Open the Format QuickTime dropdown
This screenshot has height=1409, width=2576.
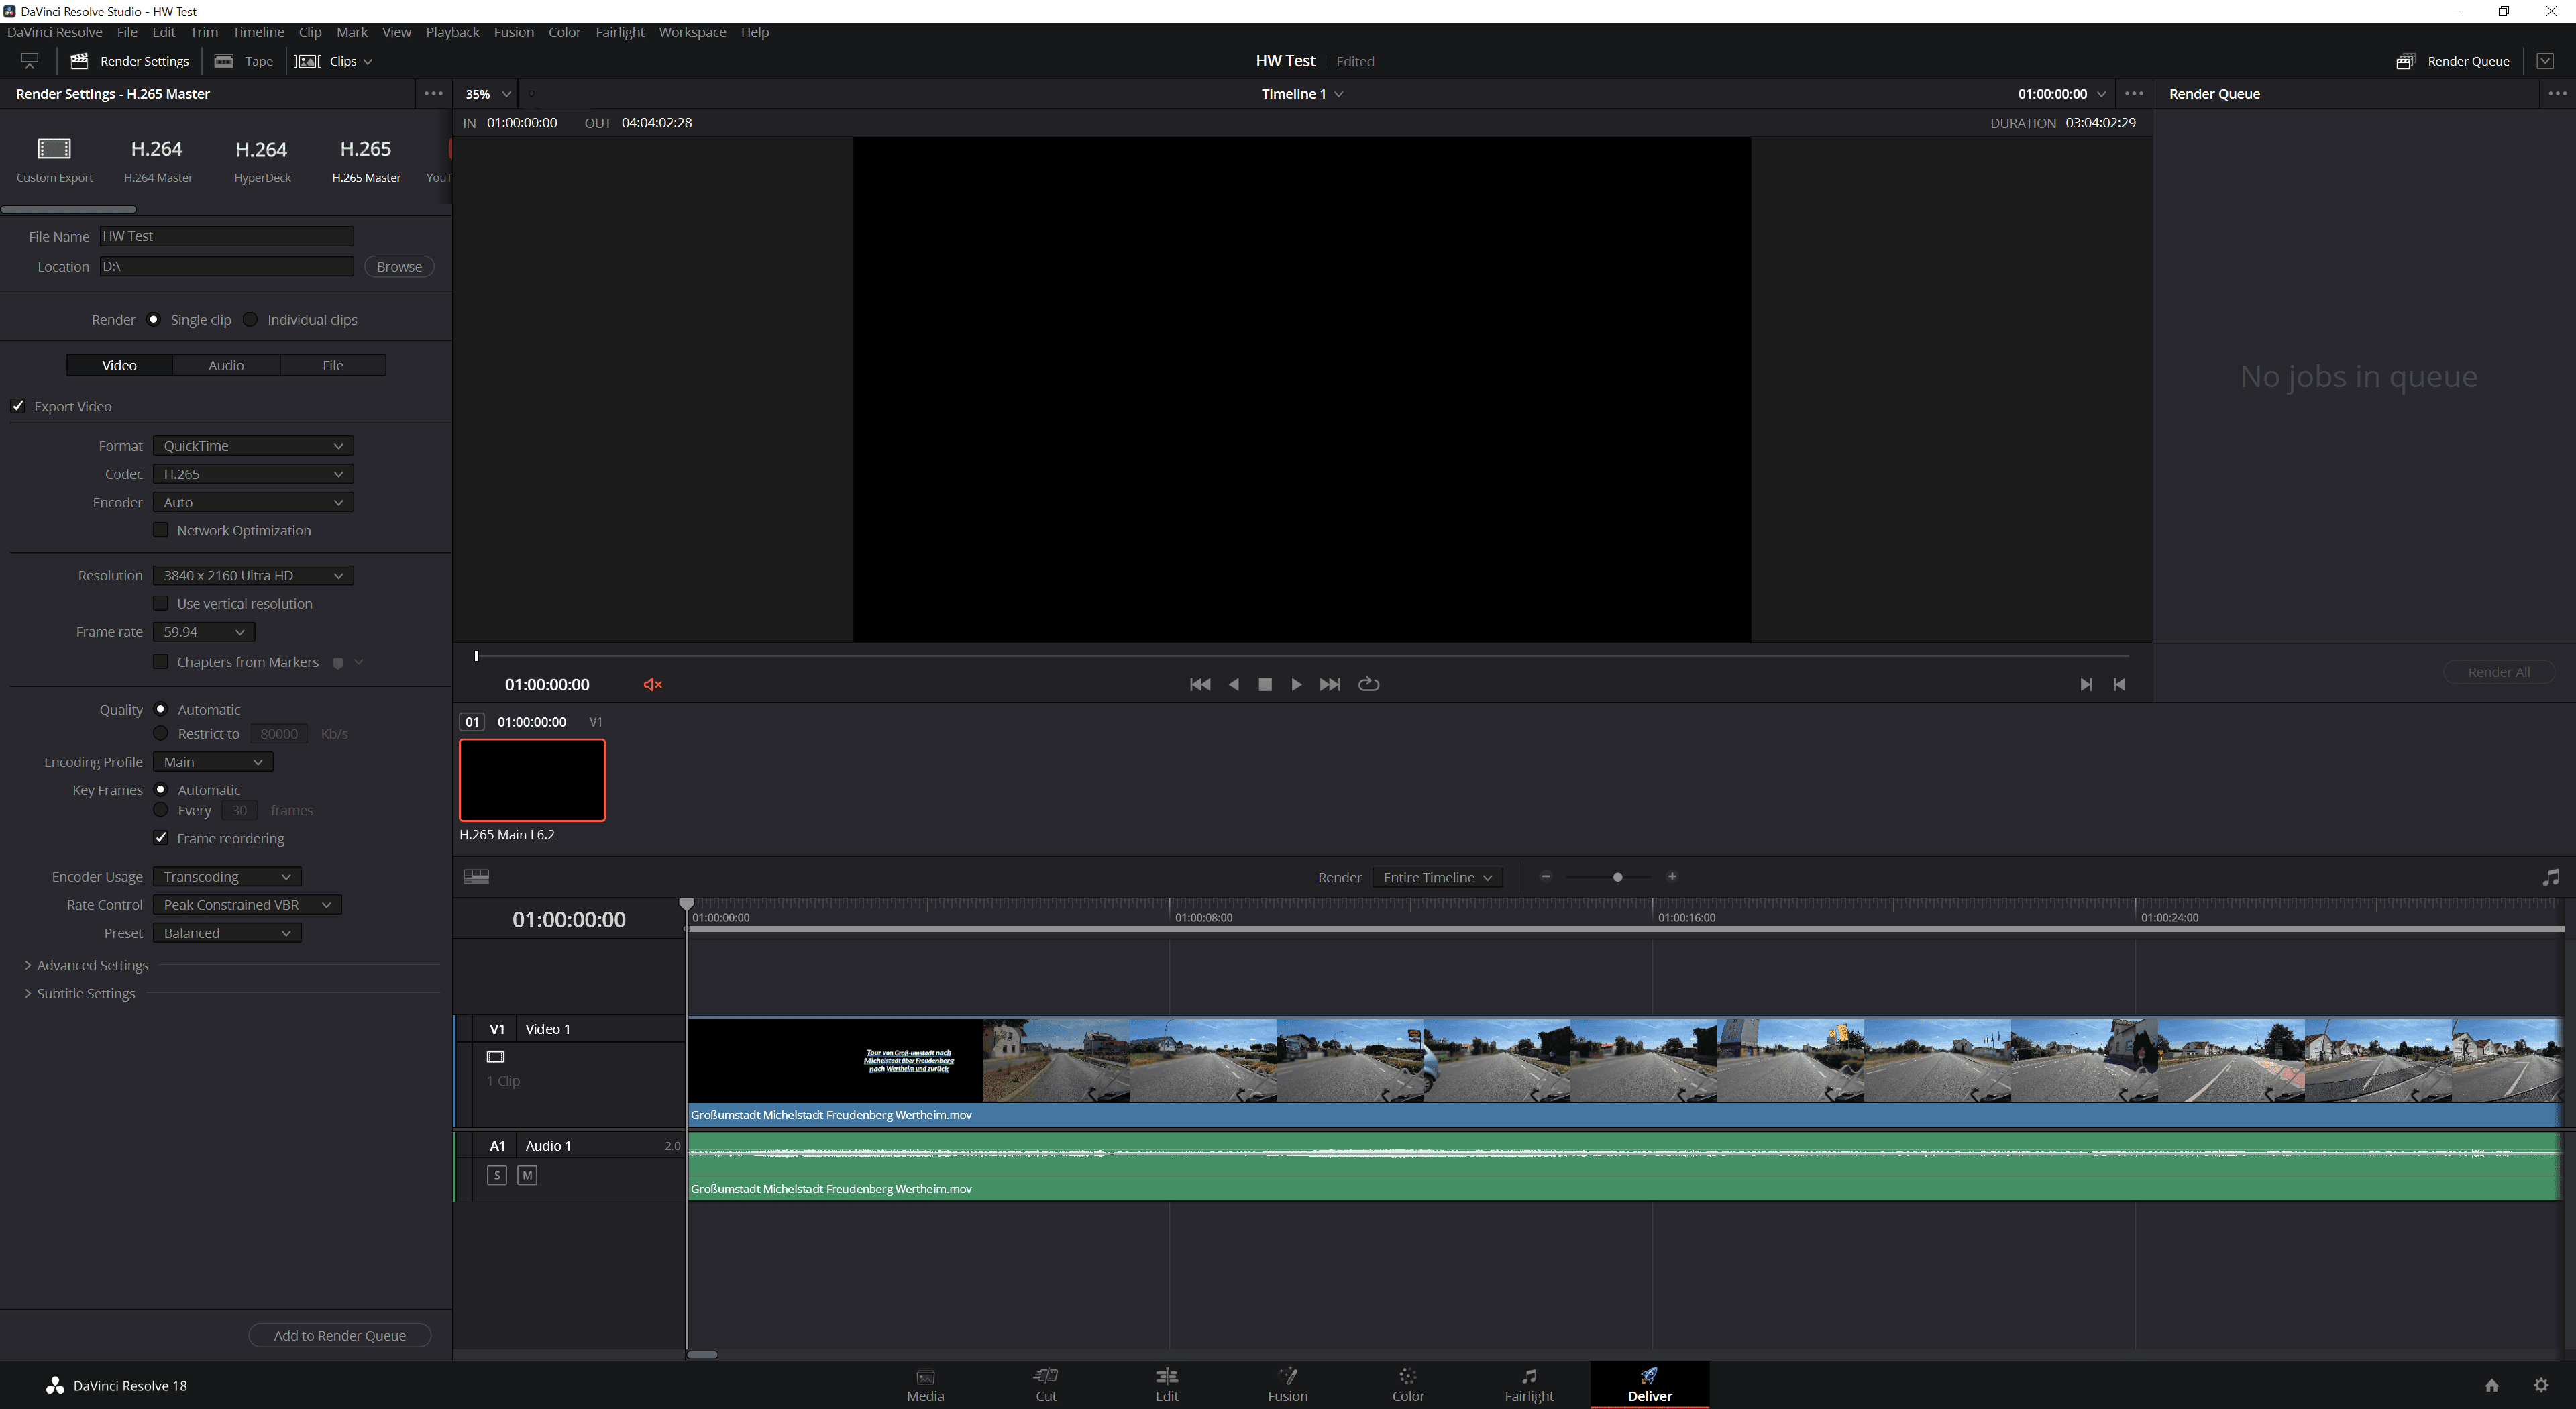[x=253, y=446]
